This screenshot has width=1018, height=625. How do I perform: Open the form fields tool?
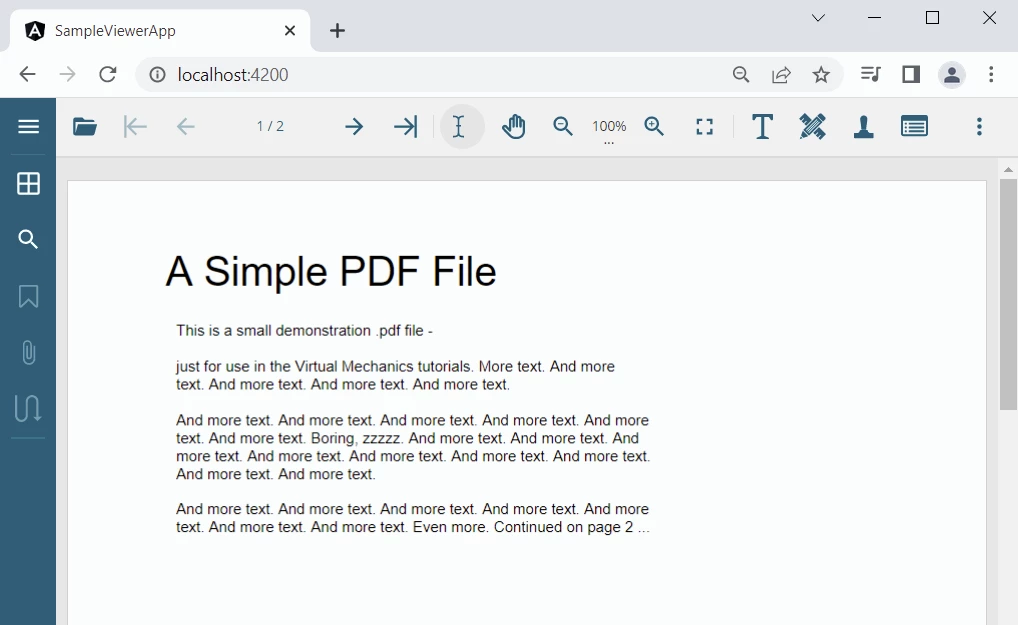pyautogui.click(x=914, y=127)
